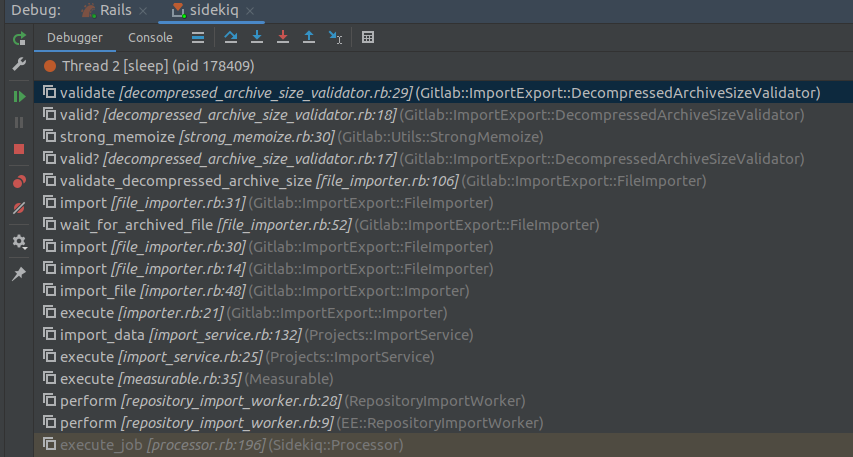Select valid? frame at validator.rb:17
Image resolution: width=853 pixels, height=457 pixels.
tap(443, 159)
